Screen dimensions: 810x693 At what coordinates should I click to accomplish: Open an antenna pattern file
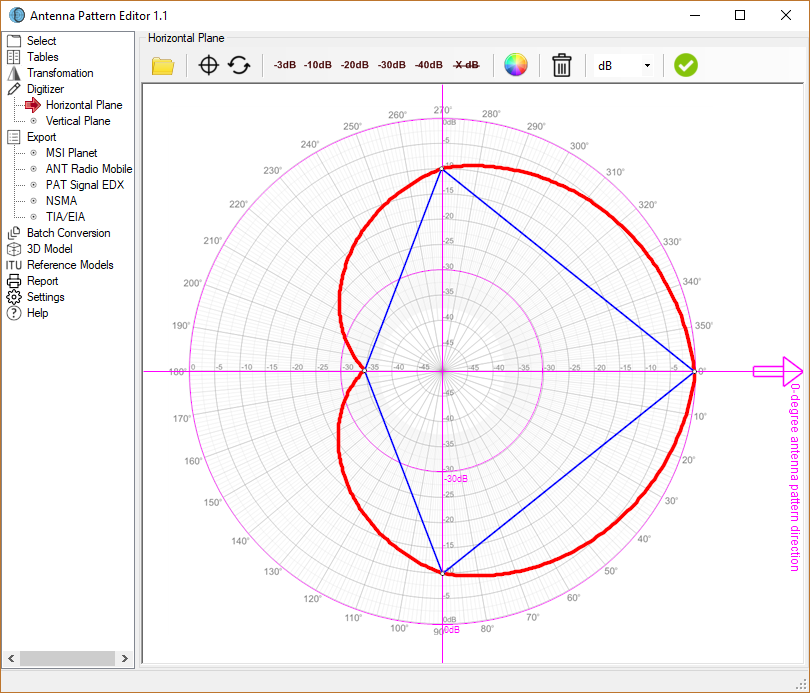coord(163,65)
